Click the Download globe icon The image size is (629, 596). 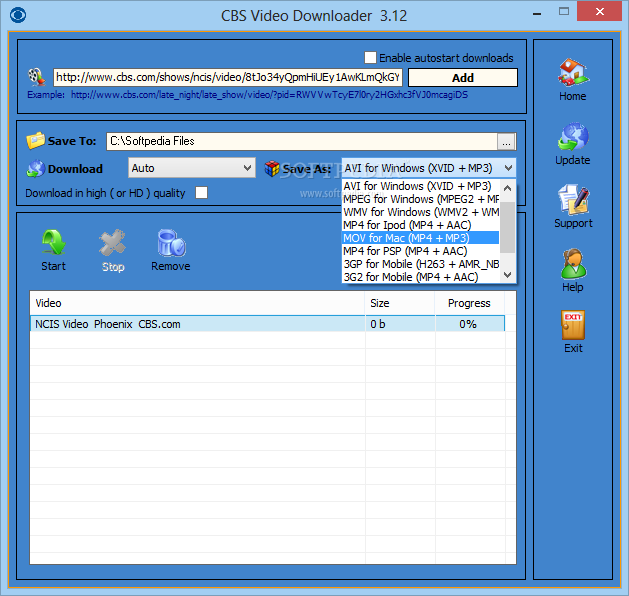pyautogui.click(x=35, y=168)
